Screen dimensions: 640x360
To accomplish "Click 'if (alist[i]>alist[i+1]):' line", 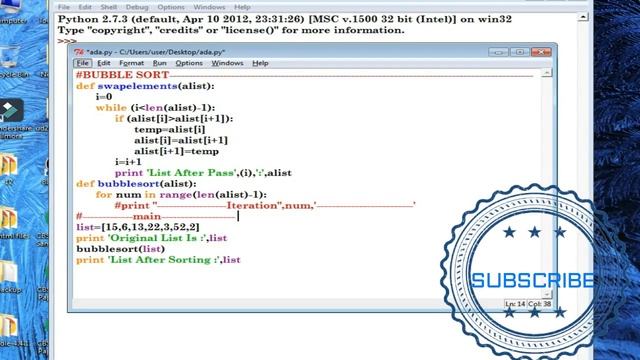I will tap(174, 119).
